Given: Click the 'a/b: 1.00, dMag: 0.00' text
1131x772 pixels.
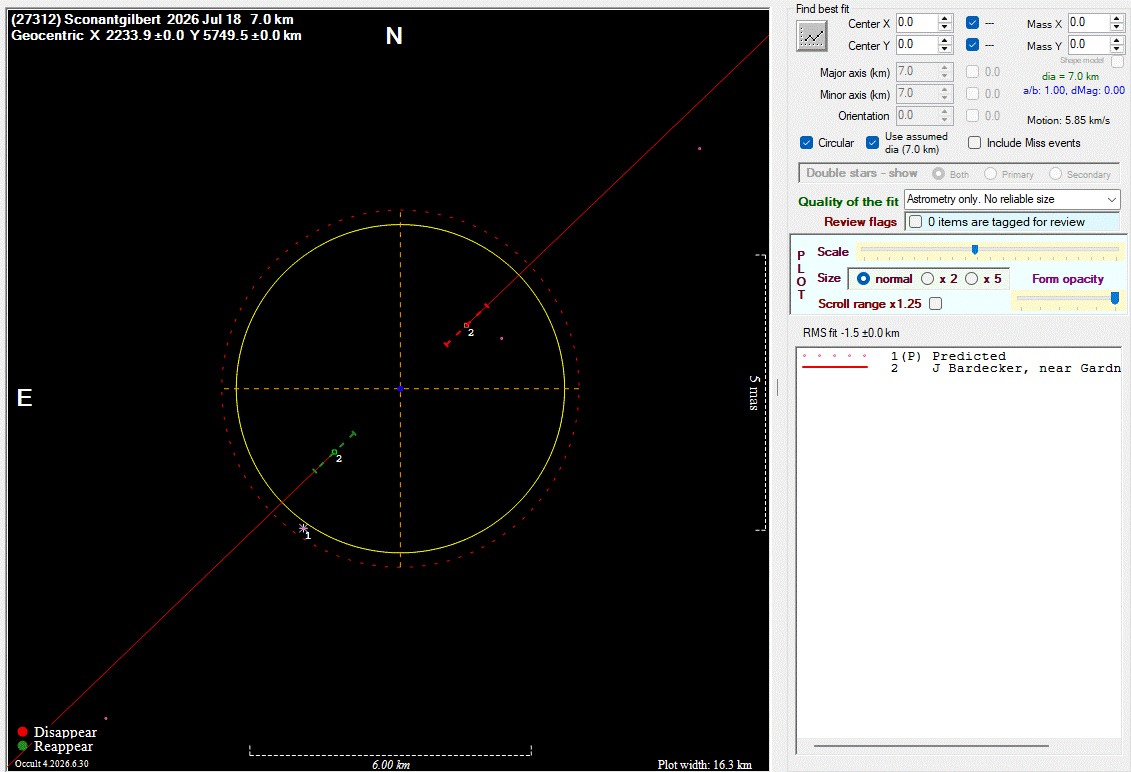Looking at the screenshot, I should click(1073, 90).
